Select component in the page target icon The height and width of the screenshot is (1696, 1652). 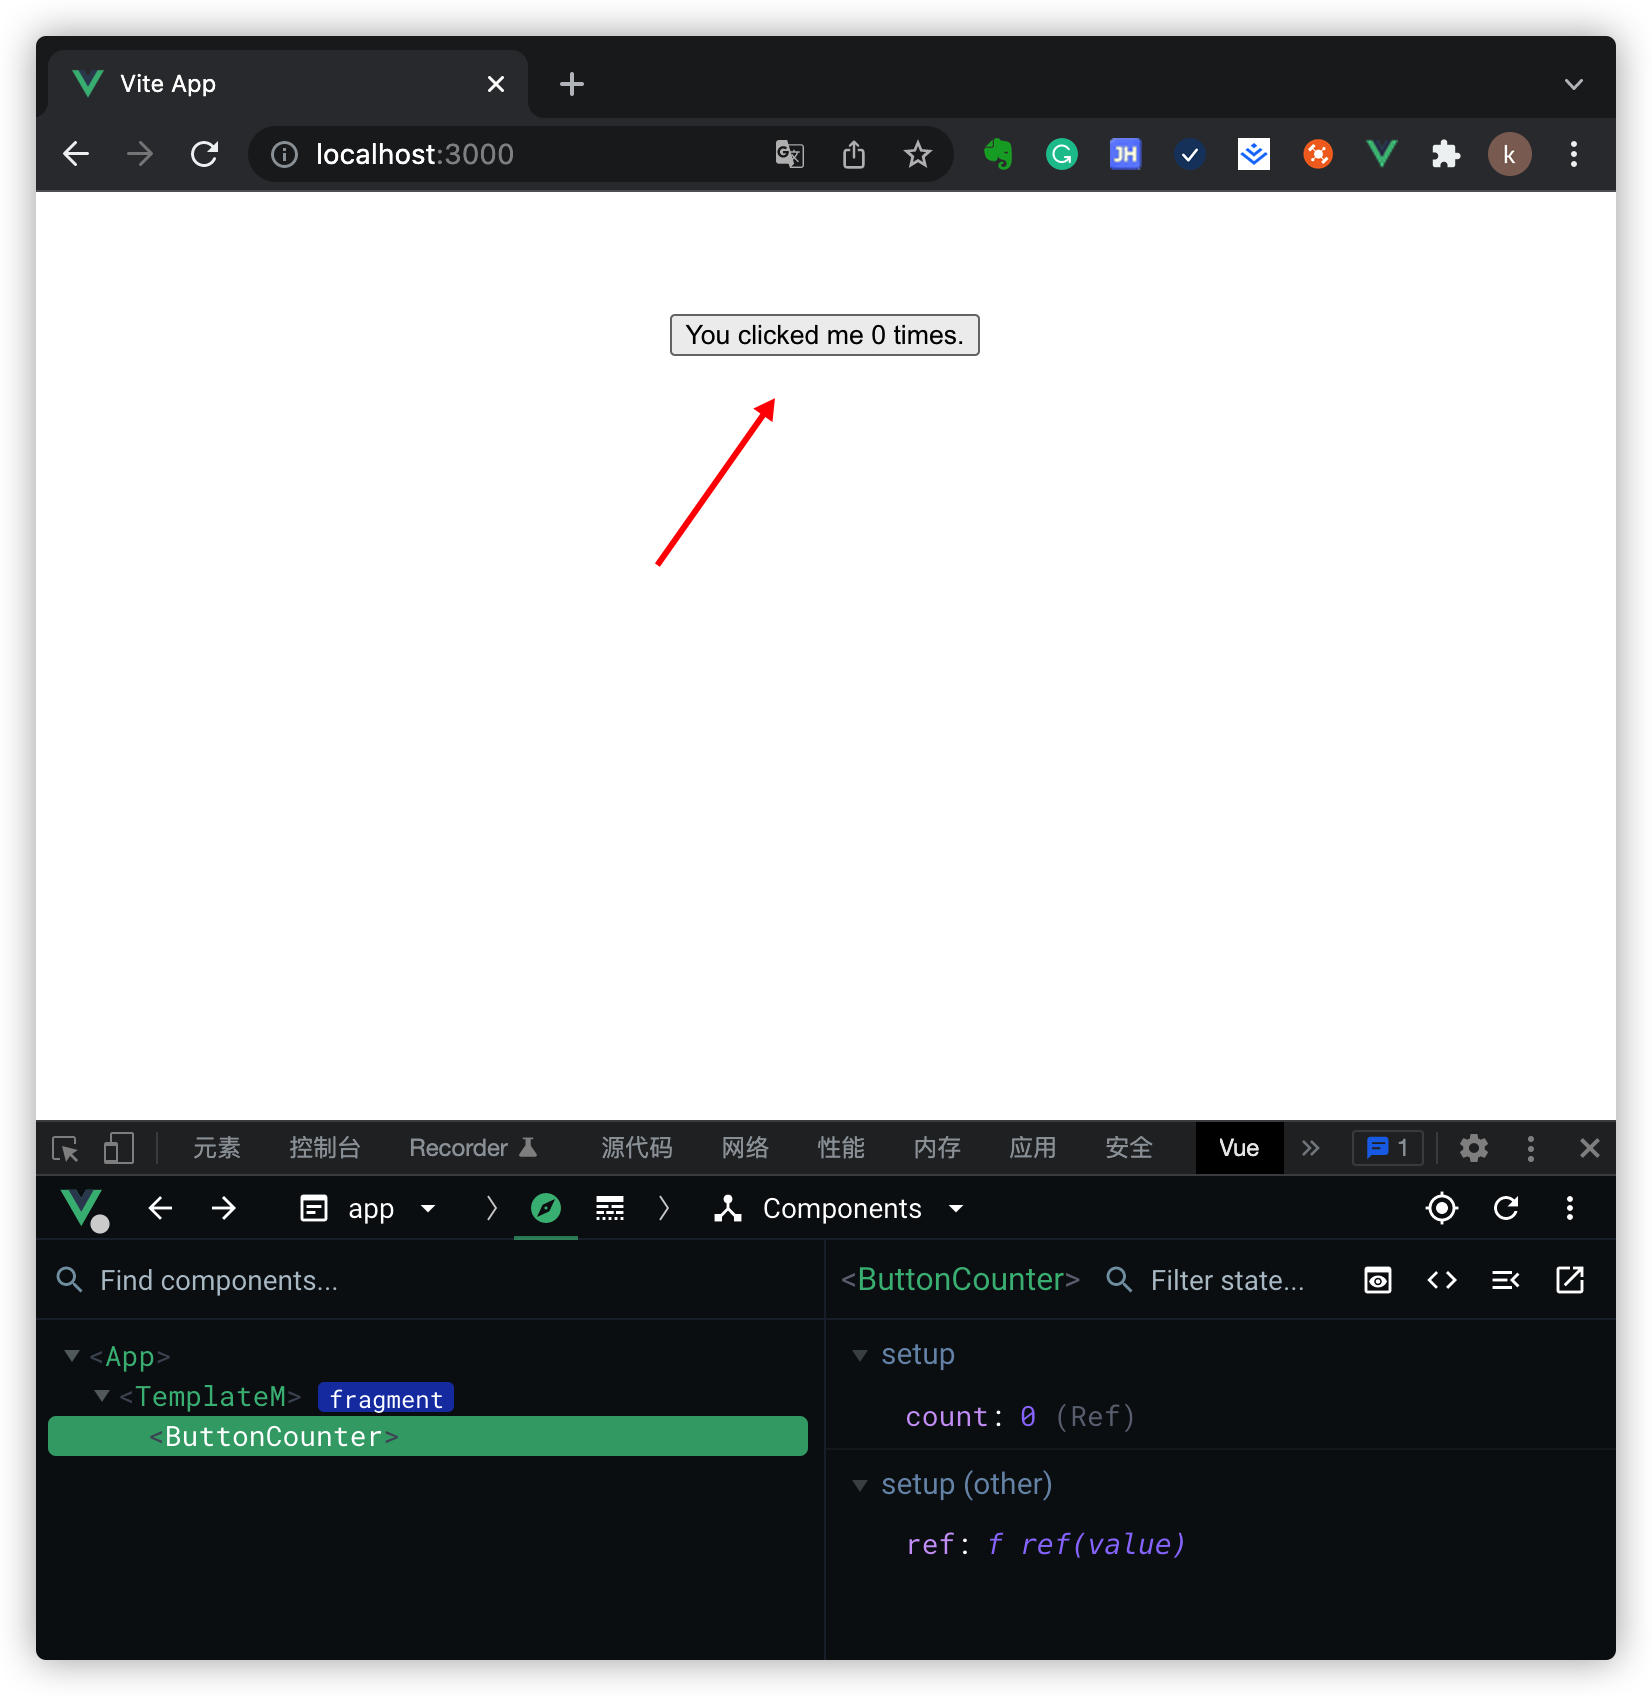[1441, 1208]
